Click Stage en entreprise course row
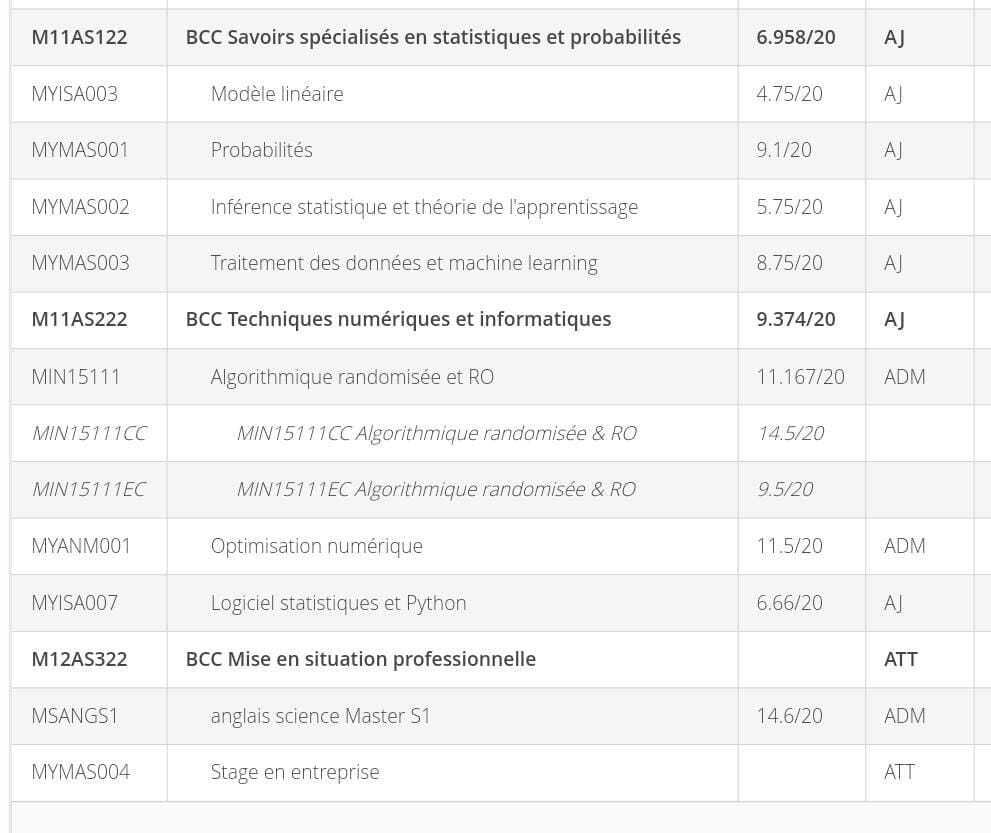Screen dimensions: 991x833 (492, 772)
